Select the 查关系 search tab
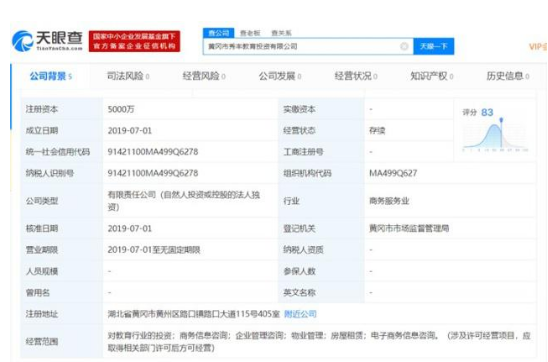 (x=281, y=33)
